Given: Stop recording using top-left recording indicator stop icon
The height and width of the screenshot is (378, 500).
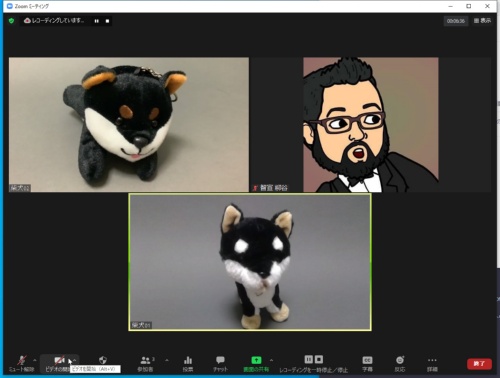Looking at the screenshot, I should [107, 21].
